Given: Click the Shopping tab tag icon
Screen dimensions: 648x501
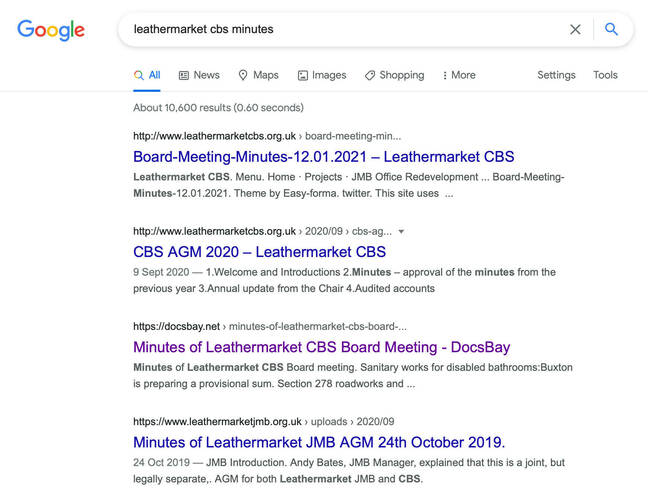Looking at the screenshot, I should point(370,75).
